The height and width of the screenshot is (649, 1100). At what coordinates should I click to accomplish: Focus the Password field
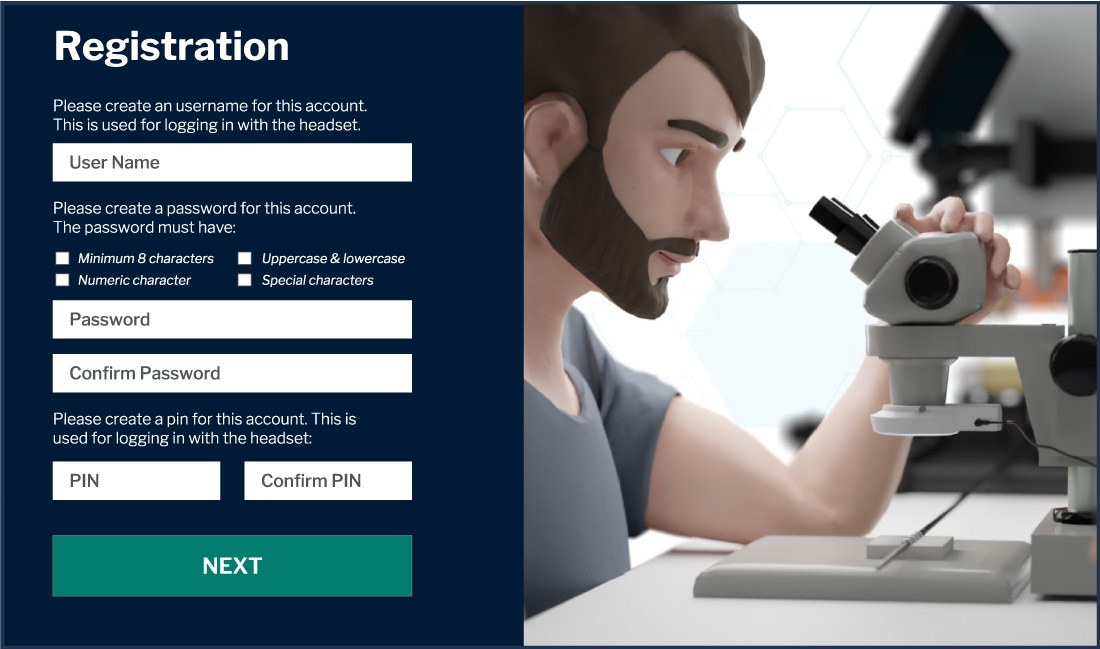(x=232, y=319)
